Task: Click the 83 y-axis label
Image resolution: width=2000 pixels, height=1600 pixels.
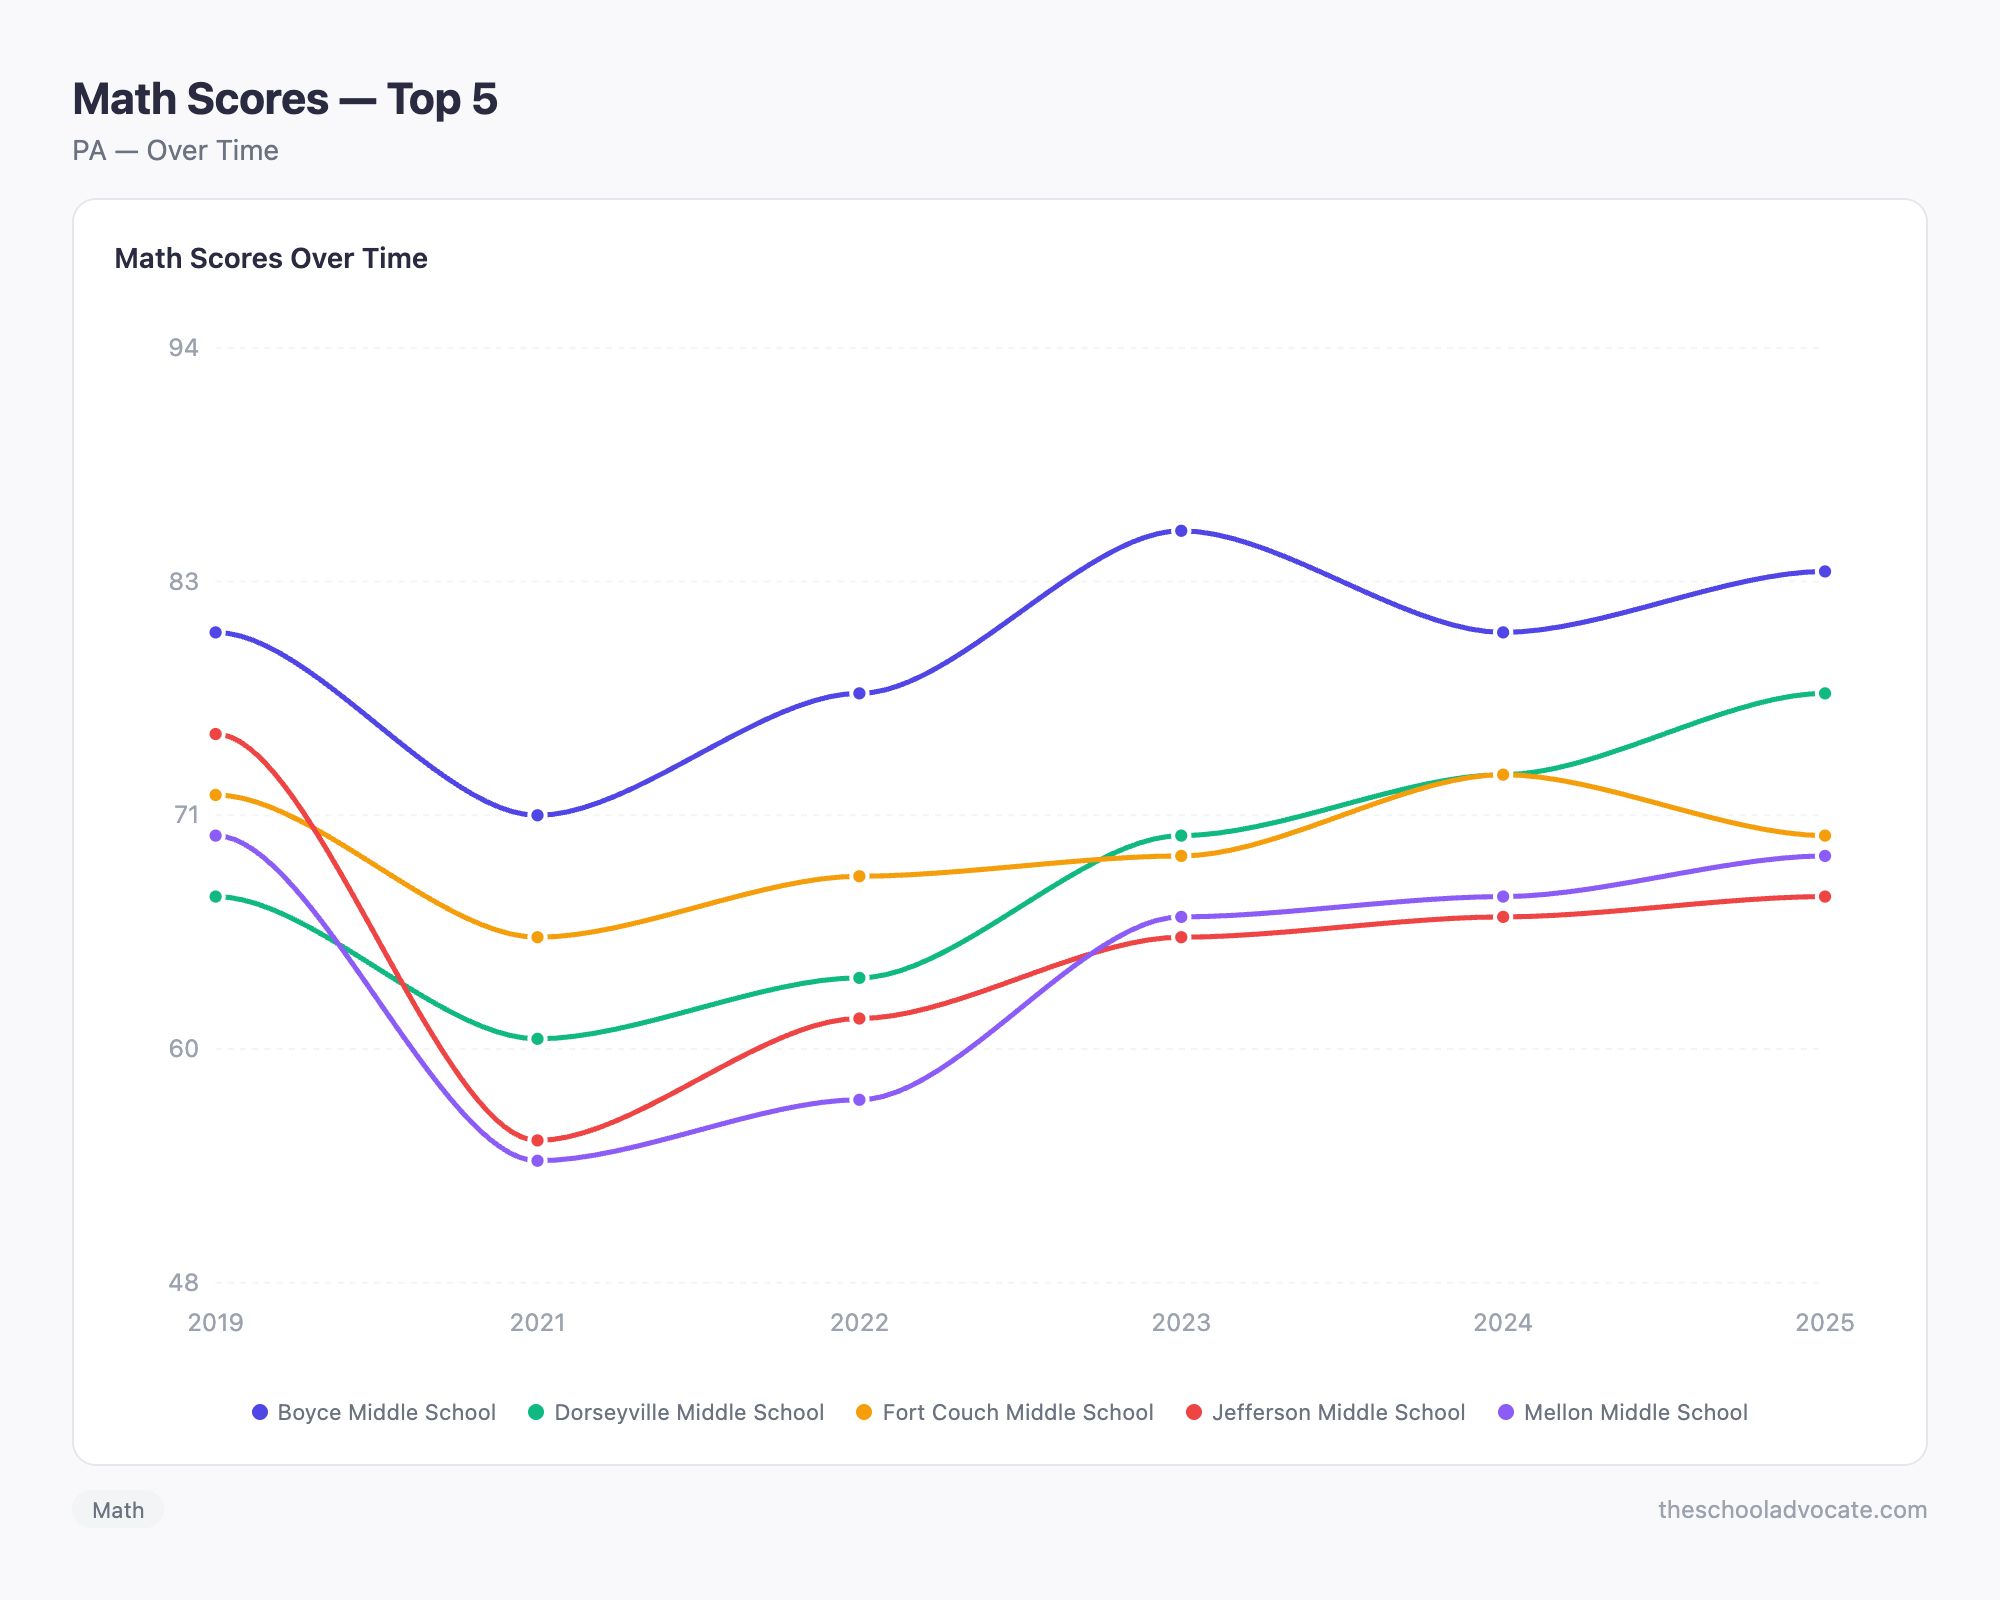Action: point(184,581)
